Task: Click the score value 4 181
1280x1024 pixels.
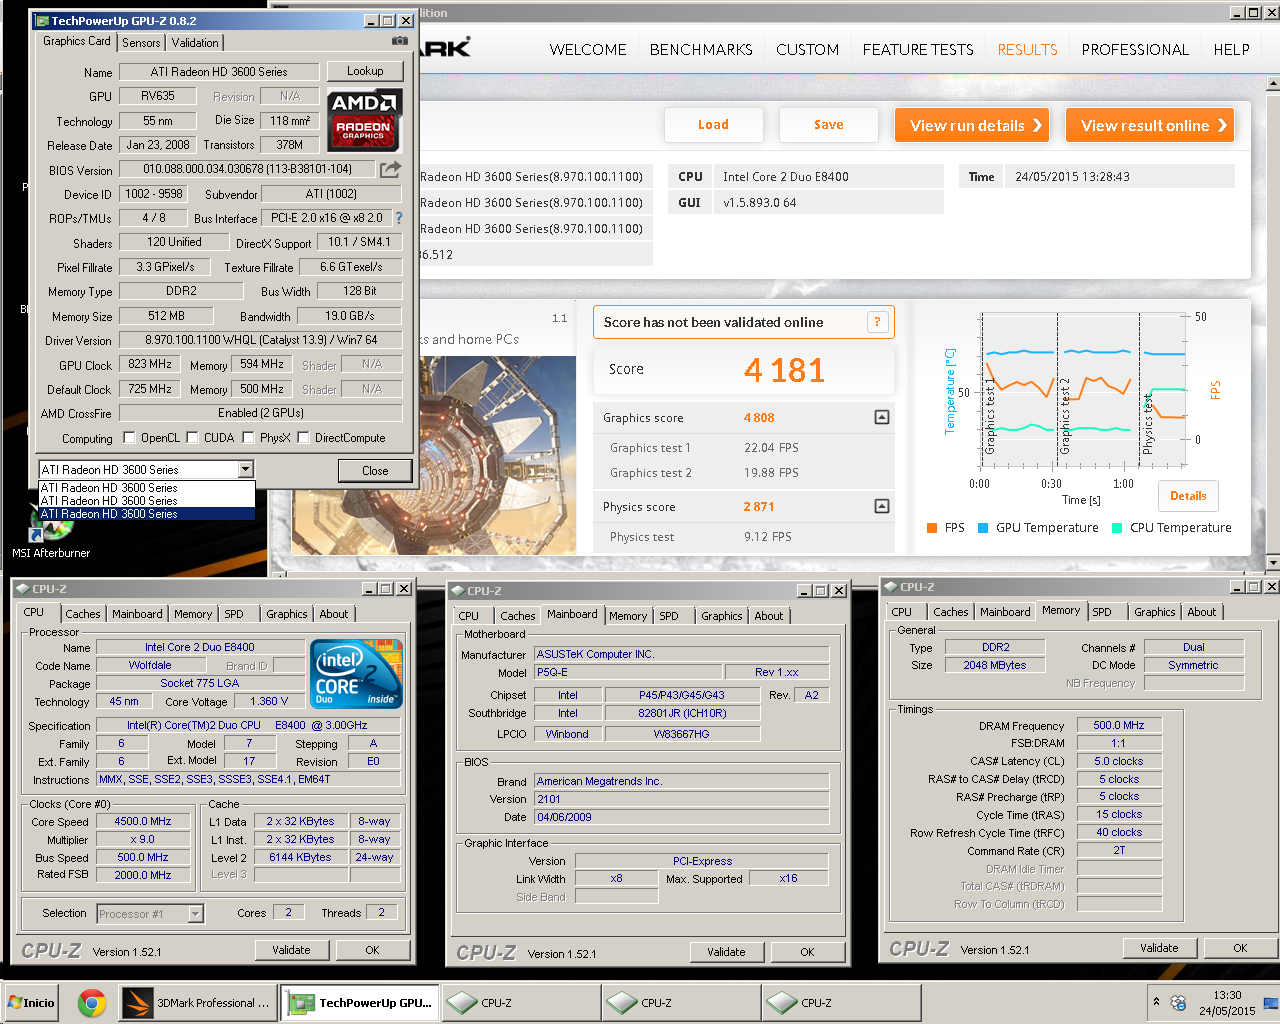Action: point(784,371)
